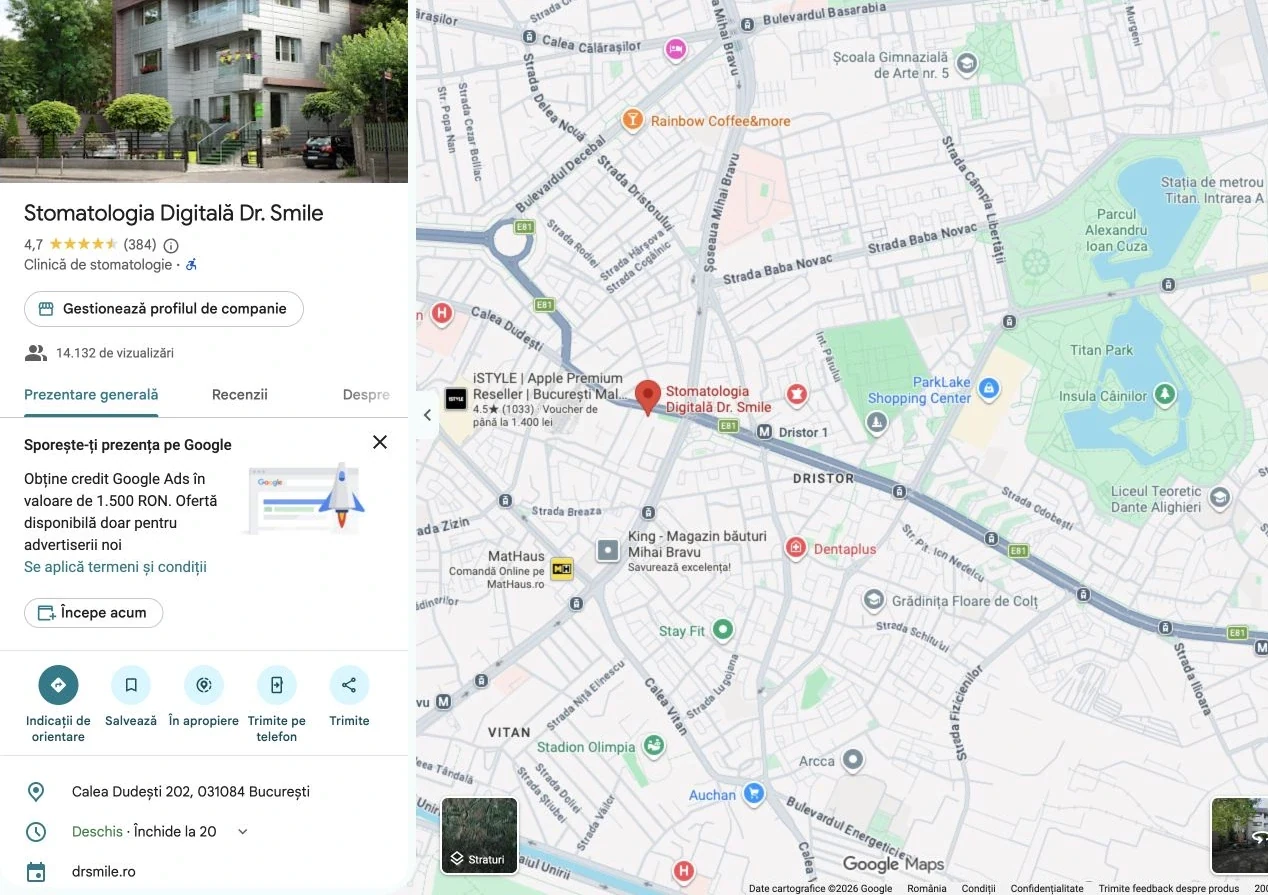Open rating info icon beside (384)
This screenshot has height=895, width=1268.
click(171, 245)
